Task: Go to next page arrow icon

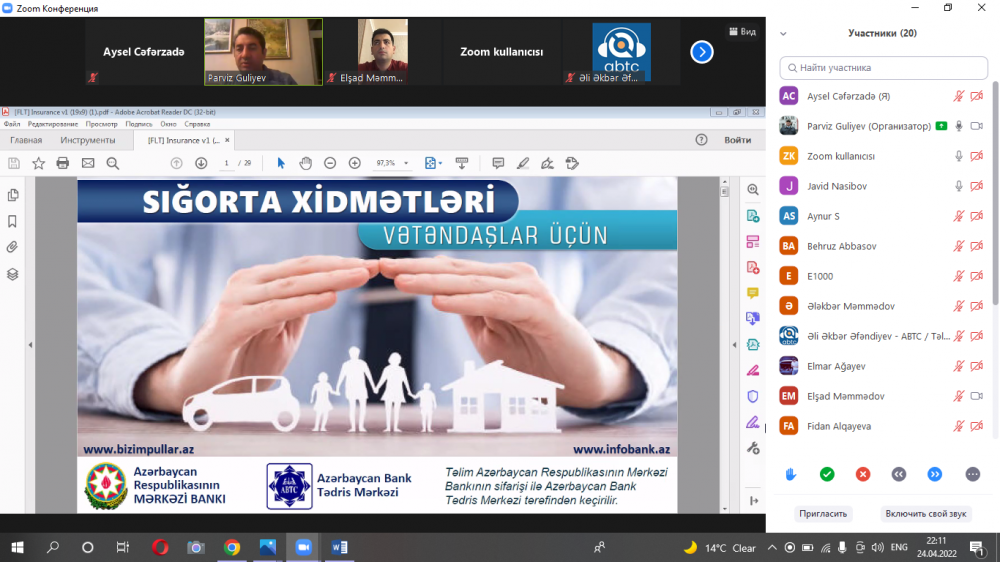Action: [201, 163]
